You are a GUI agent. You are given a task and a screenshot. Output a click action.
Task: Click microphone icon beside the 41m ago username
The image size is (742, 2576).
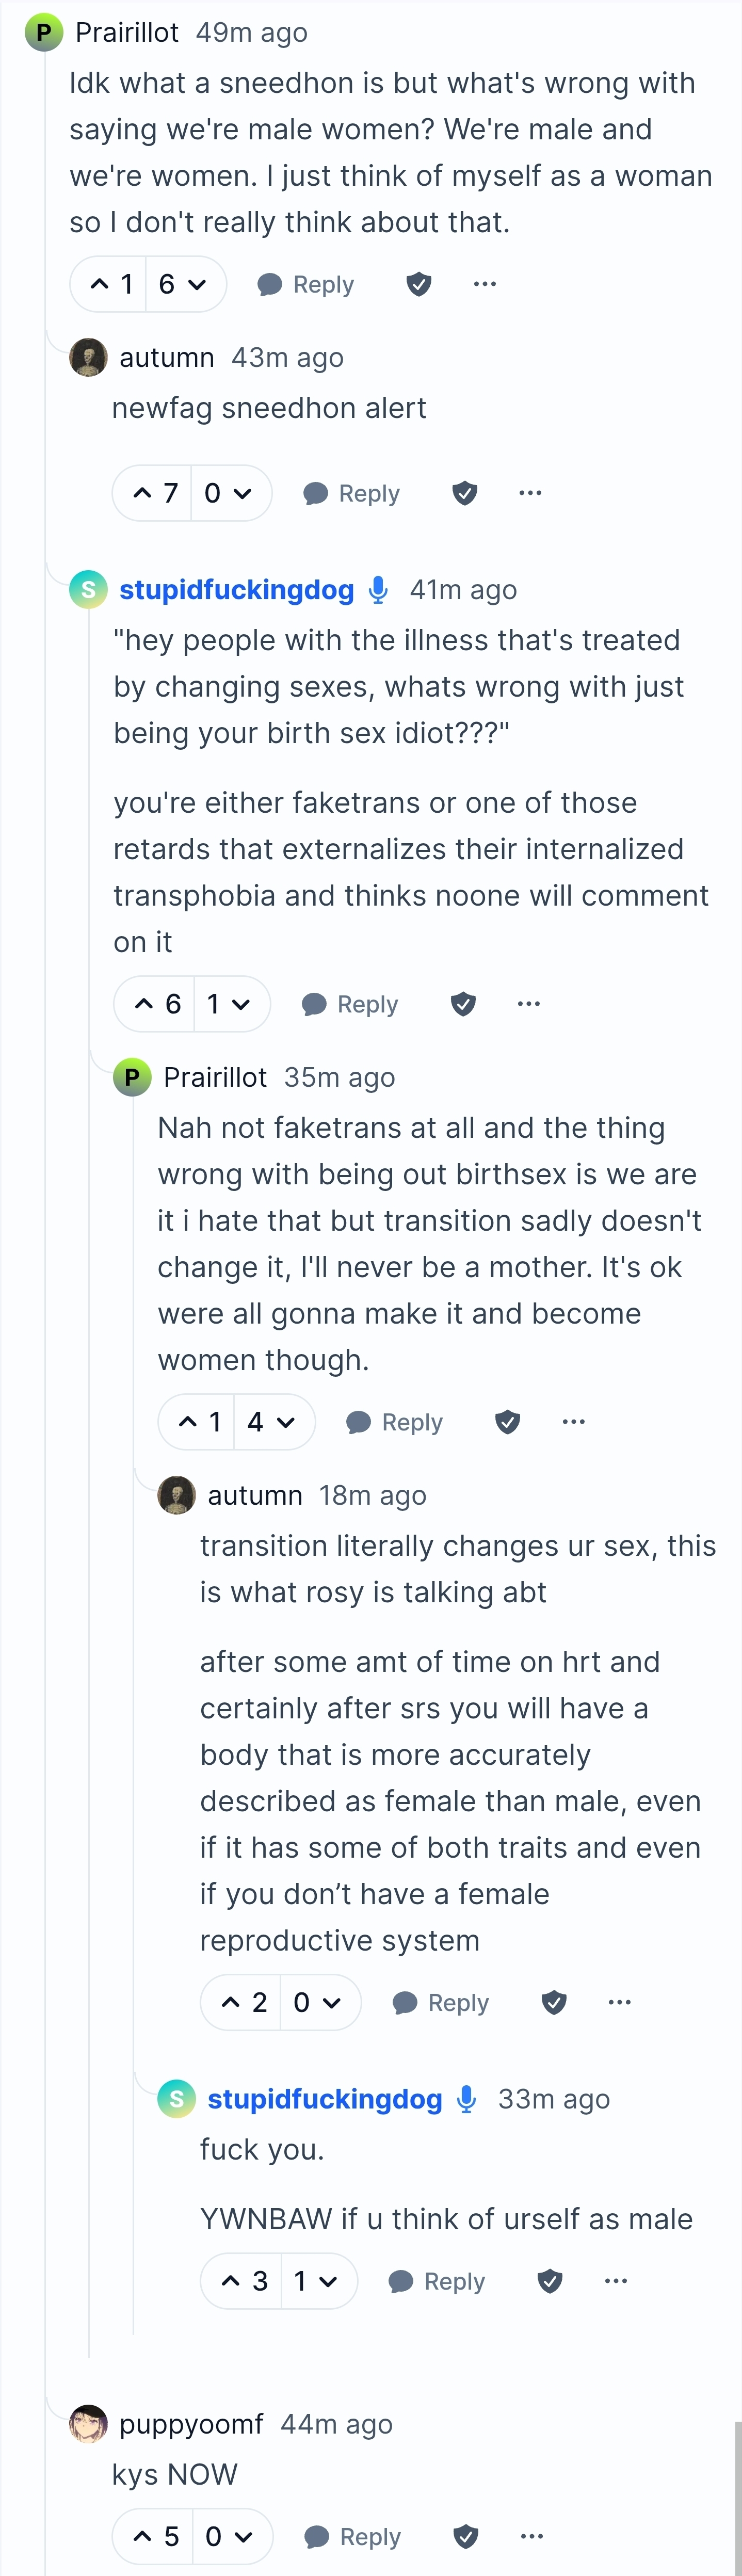378,590
